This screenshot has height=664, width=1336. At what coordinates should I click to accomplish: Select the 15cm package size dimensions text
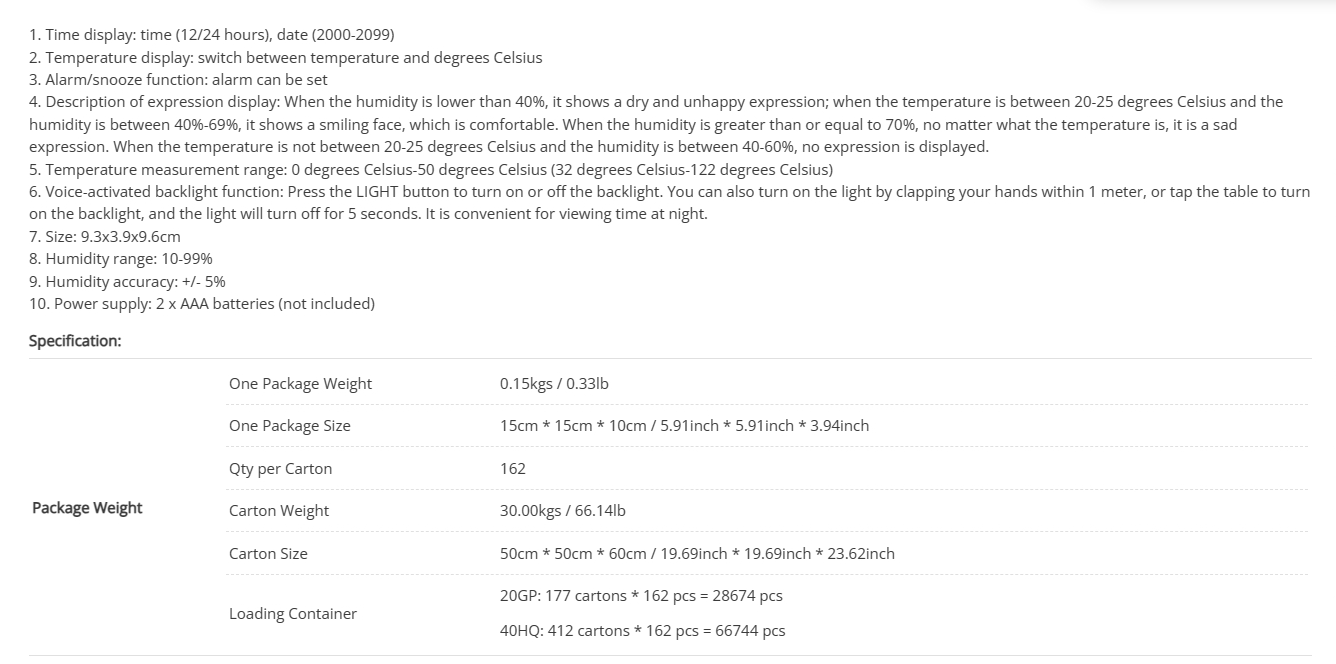pos(685,426)
